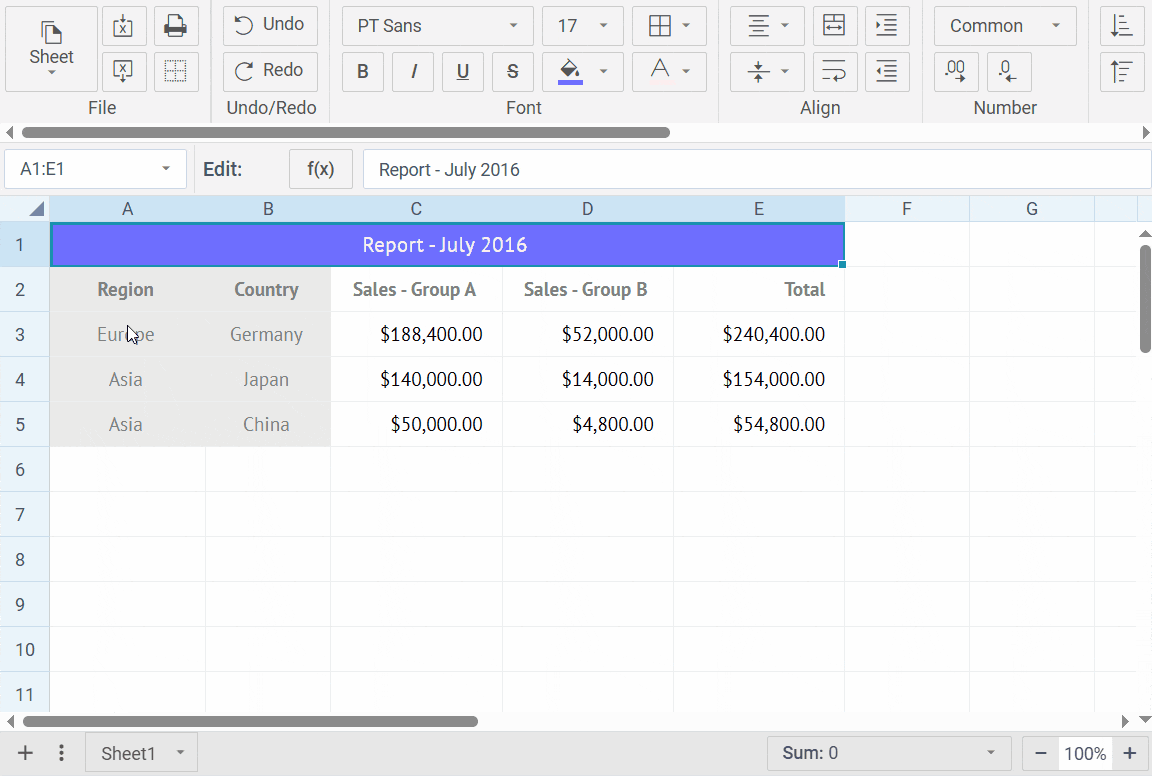Toggle Bold formatting
The width and height of the screenshot is (1152, 776).
point(363,72)
